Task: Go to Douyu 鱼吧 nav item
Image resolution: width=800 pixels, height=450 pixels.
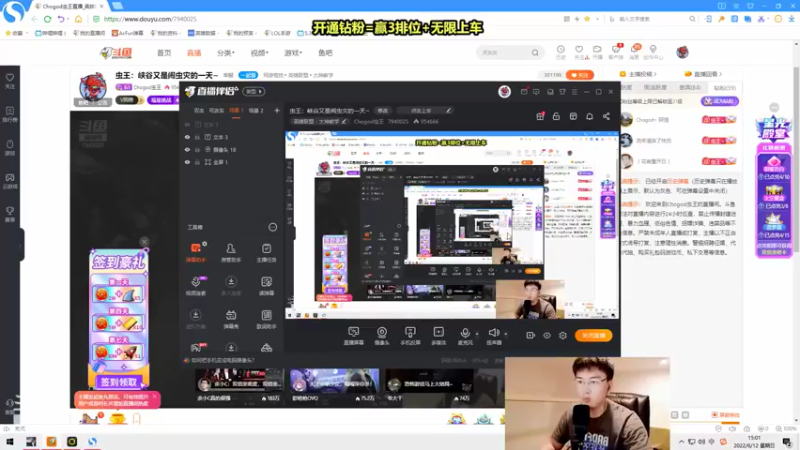Action: pyautogui.click(x=325, y=53)
